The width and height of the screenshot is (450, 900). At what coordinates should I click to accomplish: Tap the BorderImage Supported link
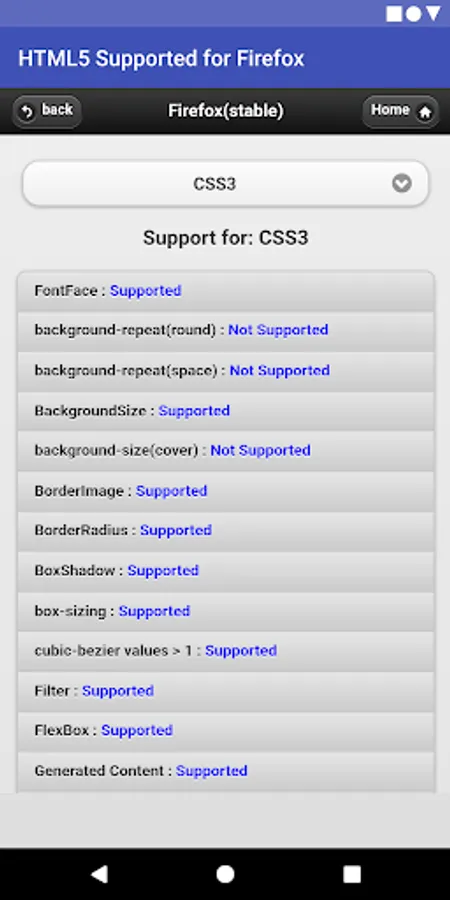[171, 491]
